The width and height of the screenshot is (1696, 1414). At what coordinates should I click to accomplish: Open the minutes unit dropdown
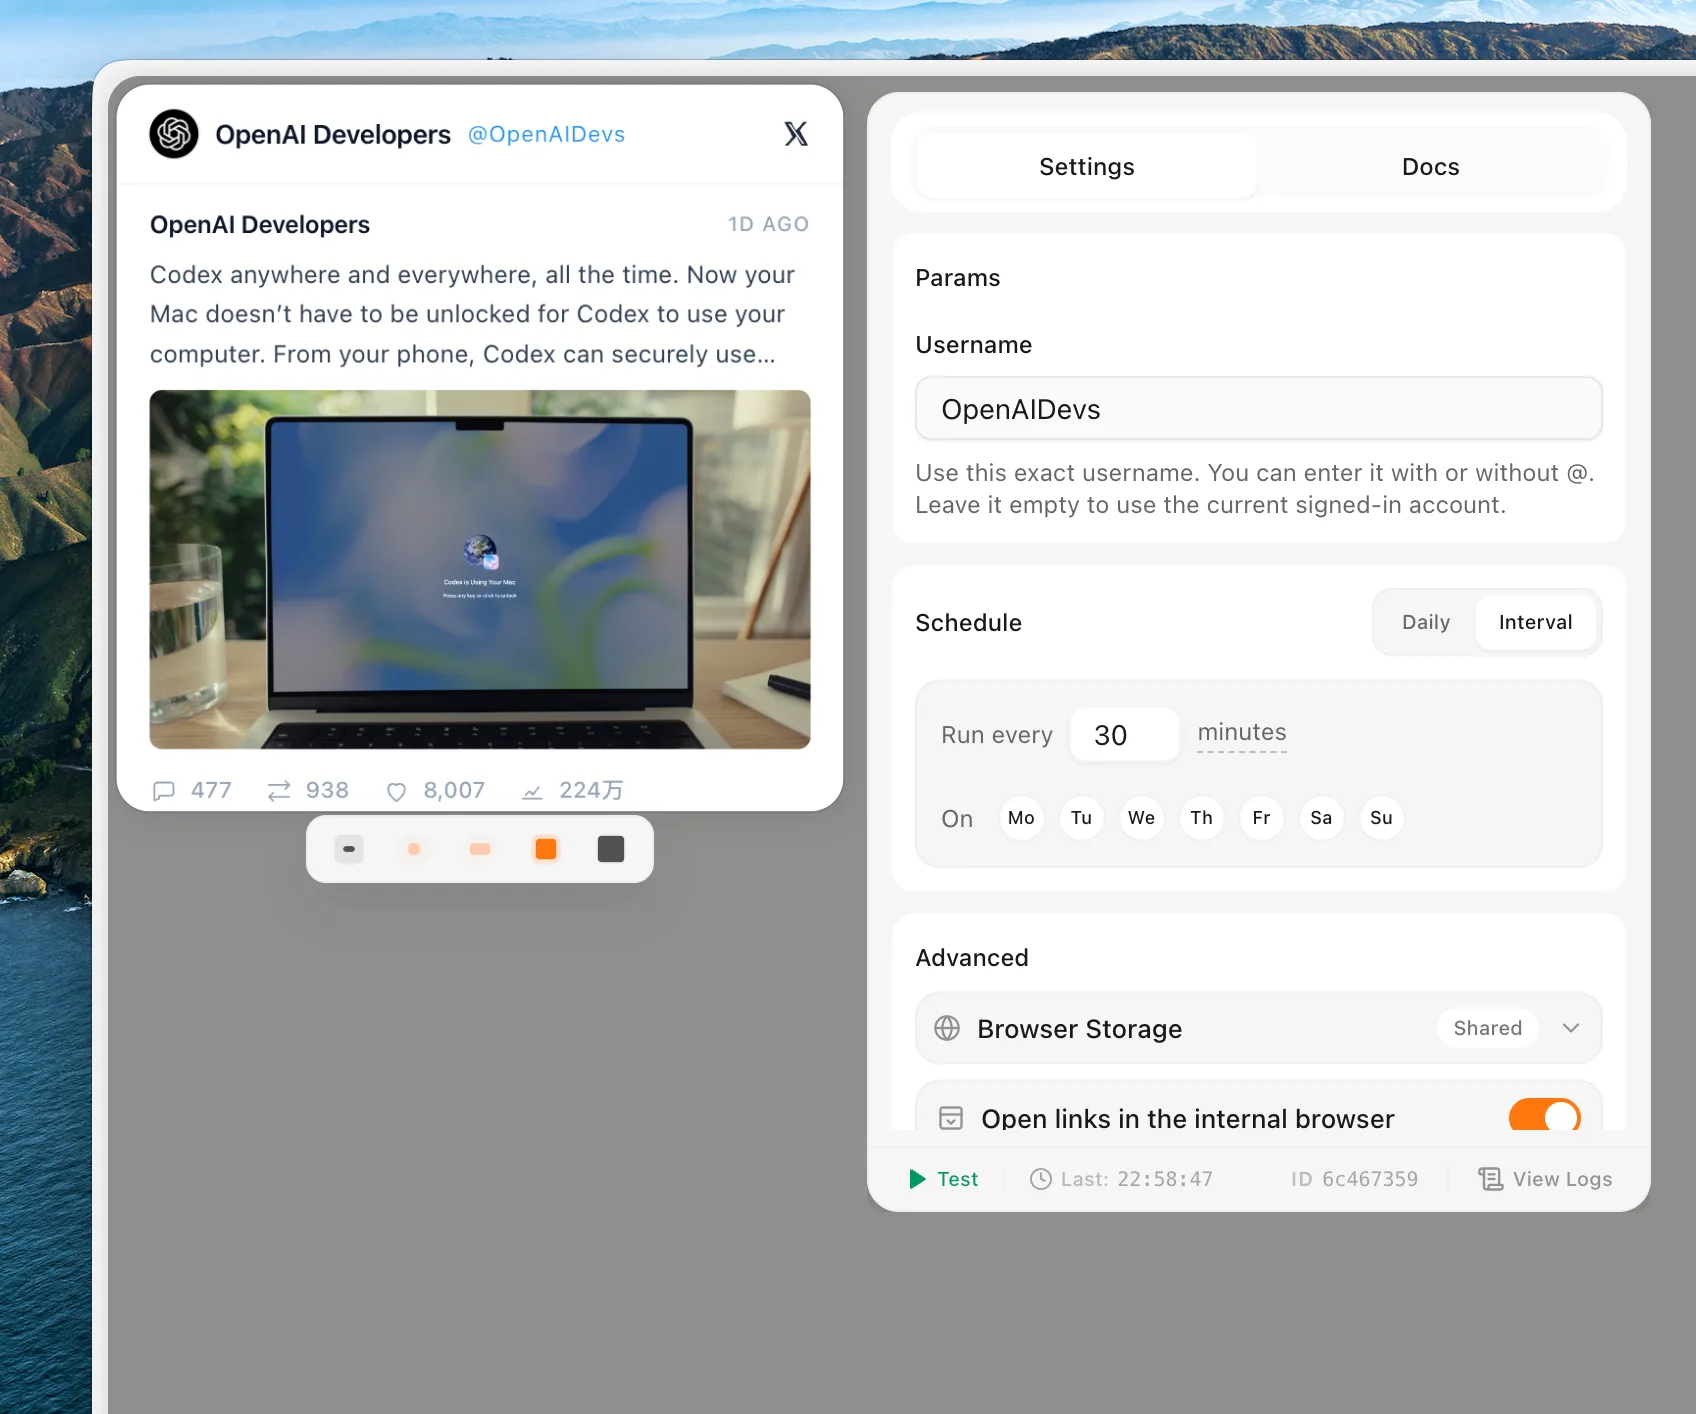[x=1242, y=733]
